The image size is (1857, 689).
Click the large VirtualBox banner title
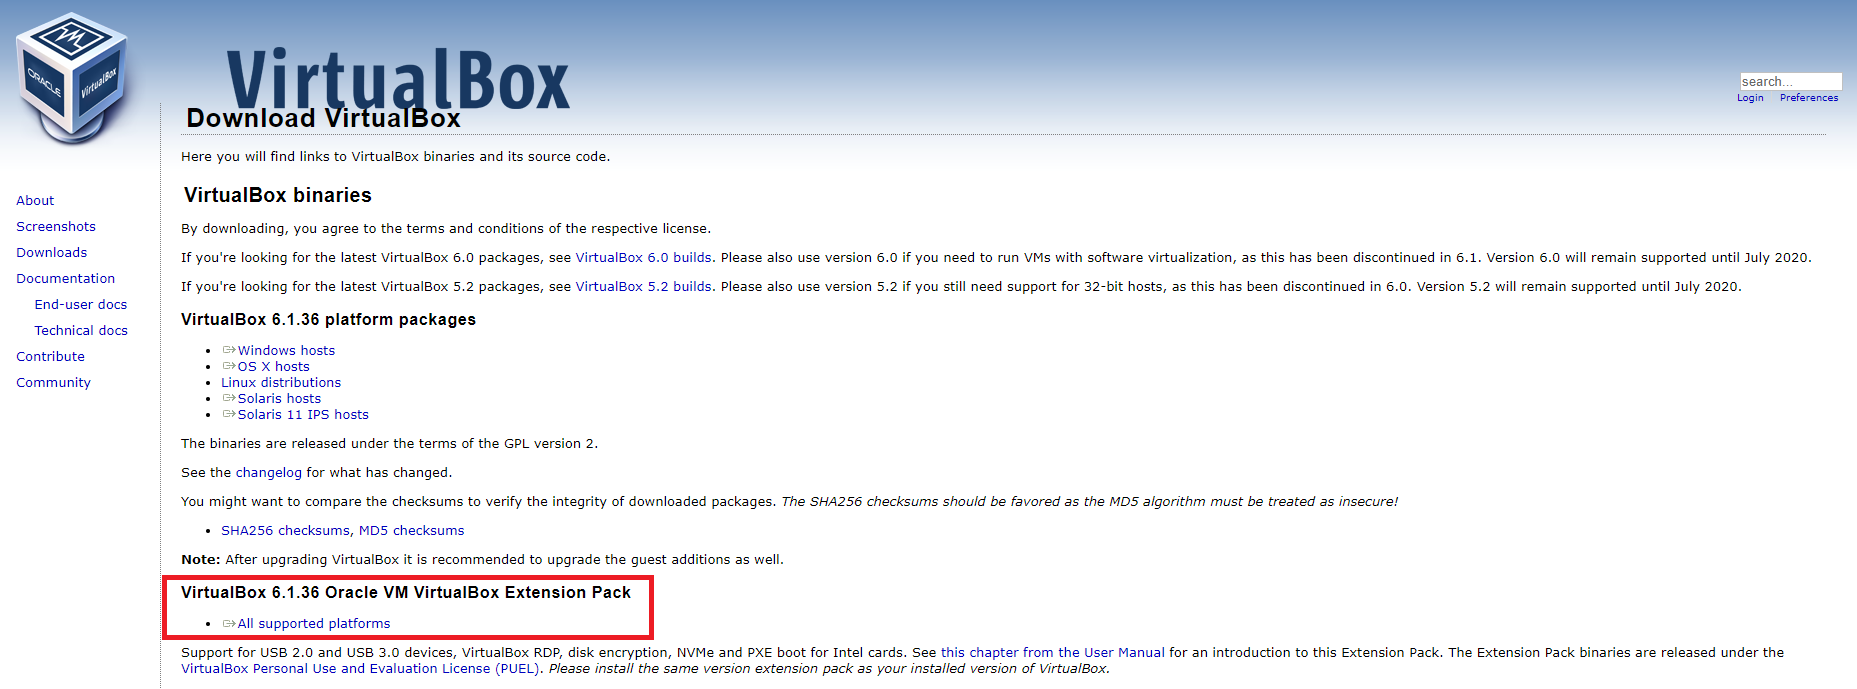point(398,78)
